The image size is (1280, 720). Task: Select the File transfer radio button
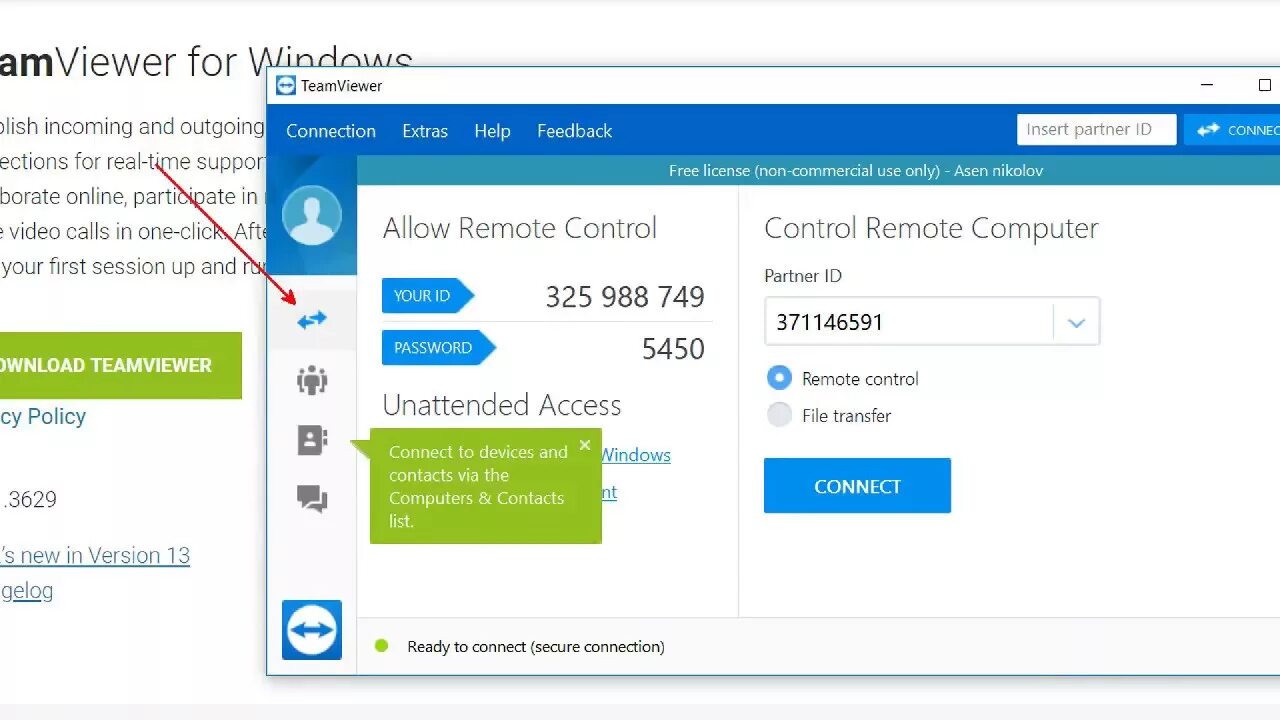click(x=779, y=415)
